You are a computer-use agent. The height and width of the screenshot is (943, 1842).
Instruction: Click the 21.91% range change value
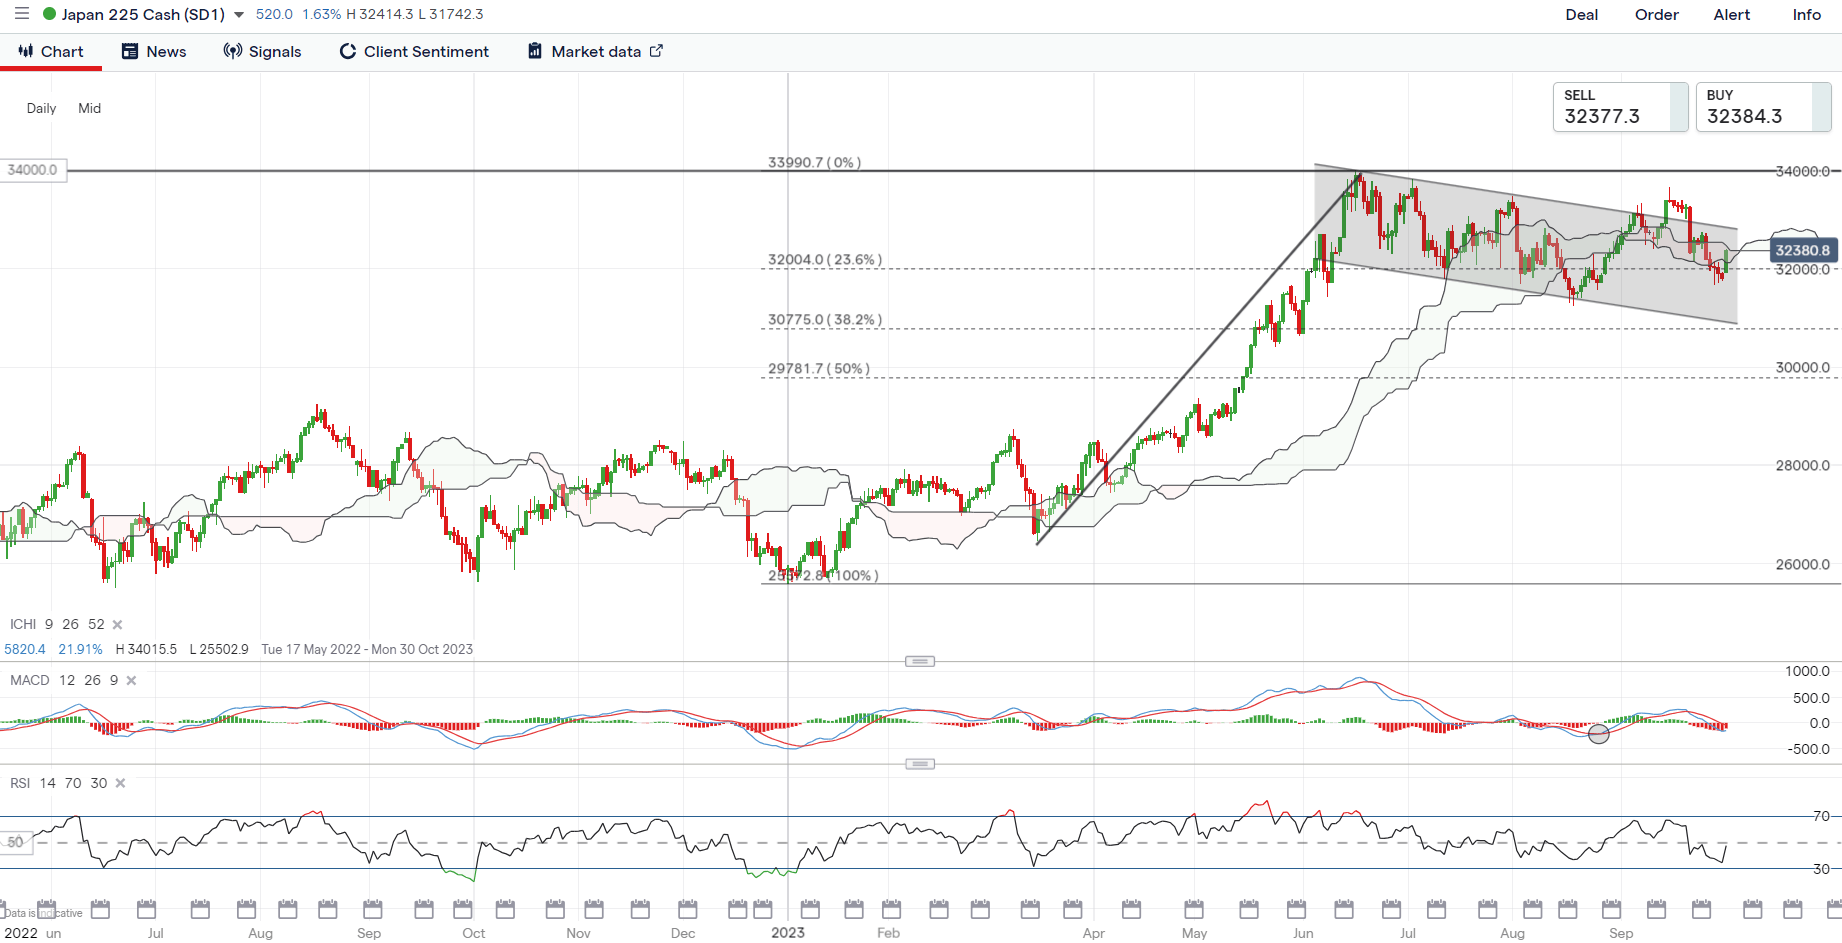tap(81, 650)
